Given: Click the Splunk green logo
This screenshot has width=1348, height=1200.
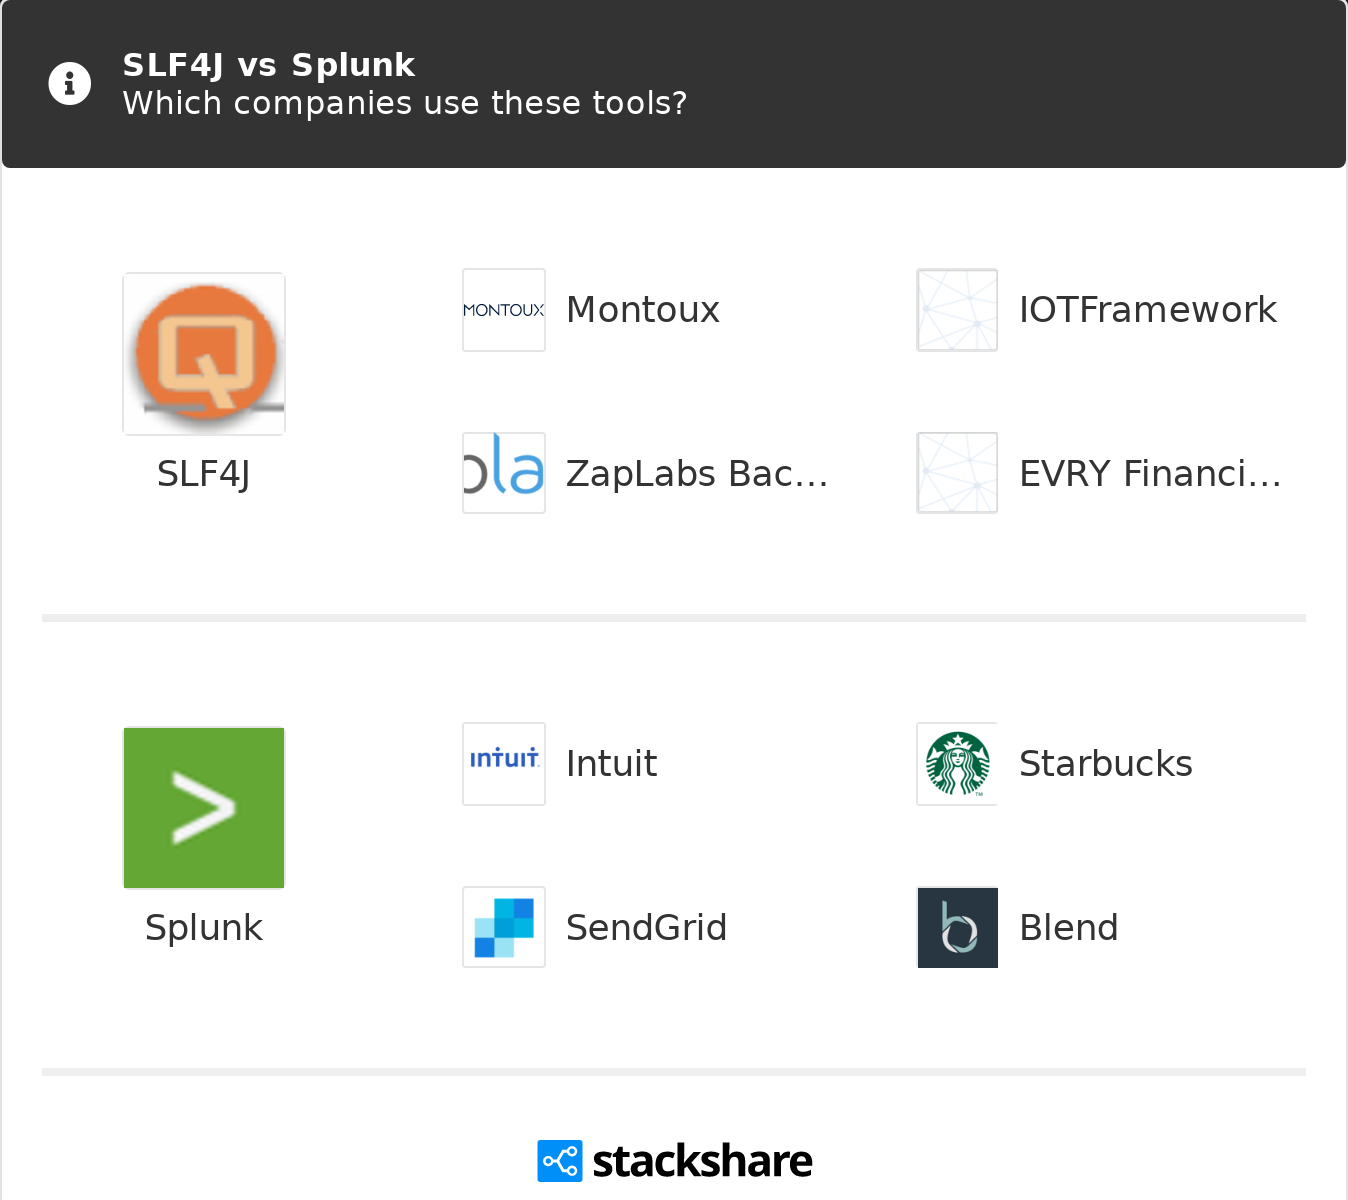Looking at the screenshot, I should tap(203, 807).
